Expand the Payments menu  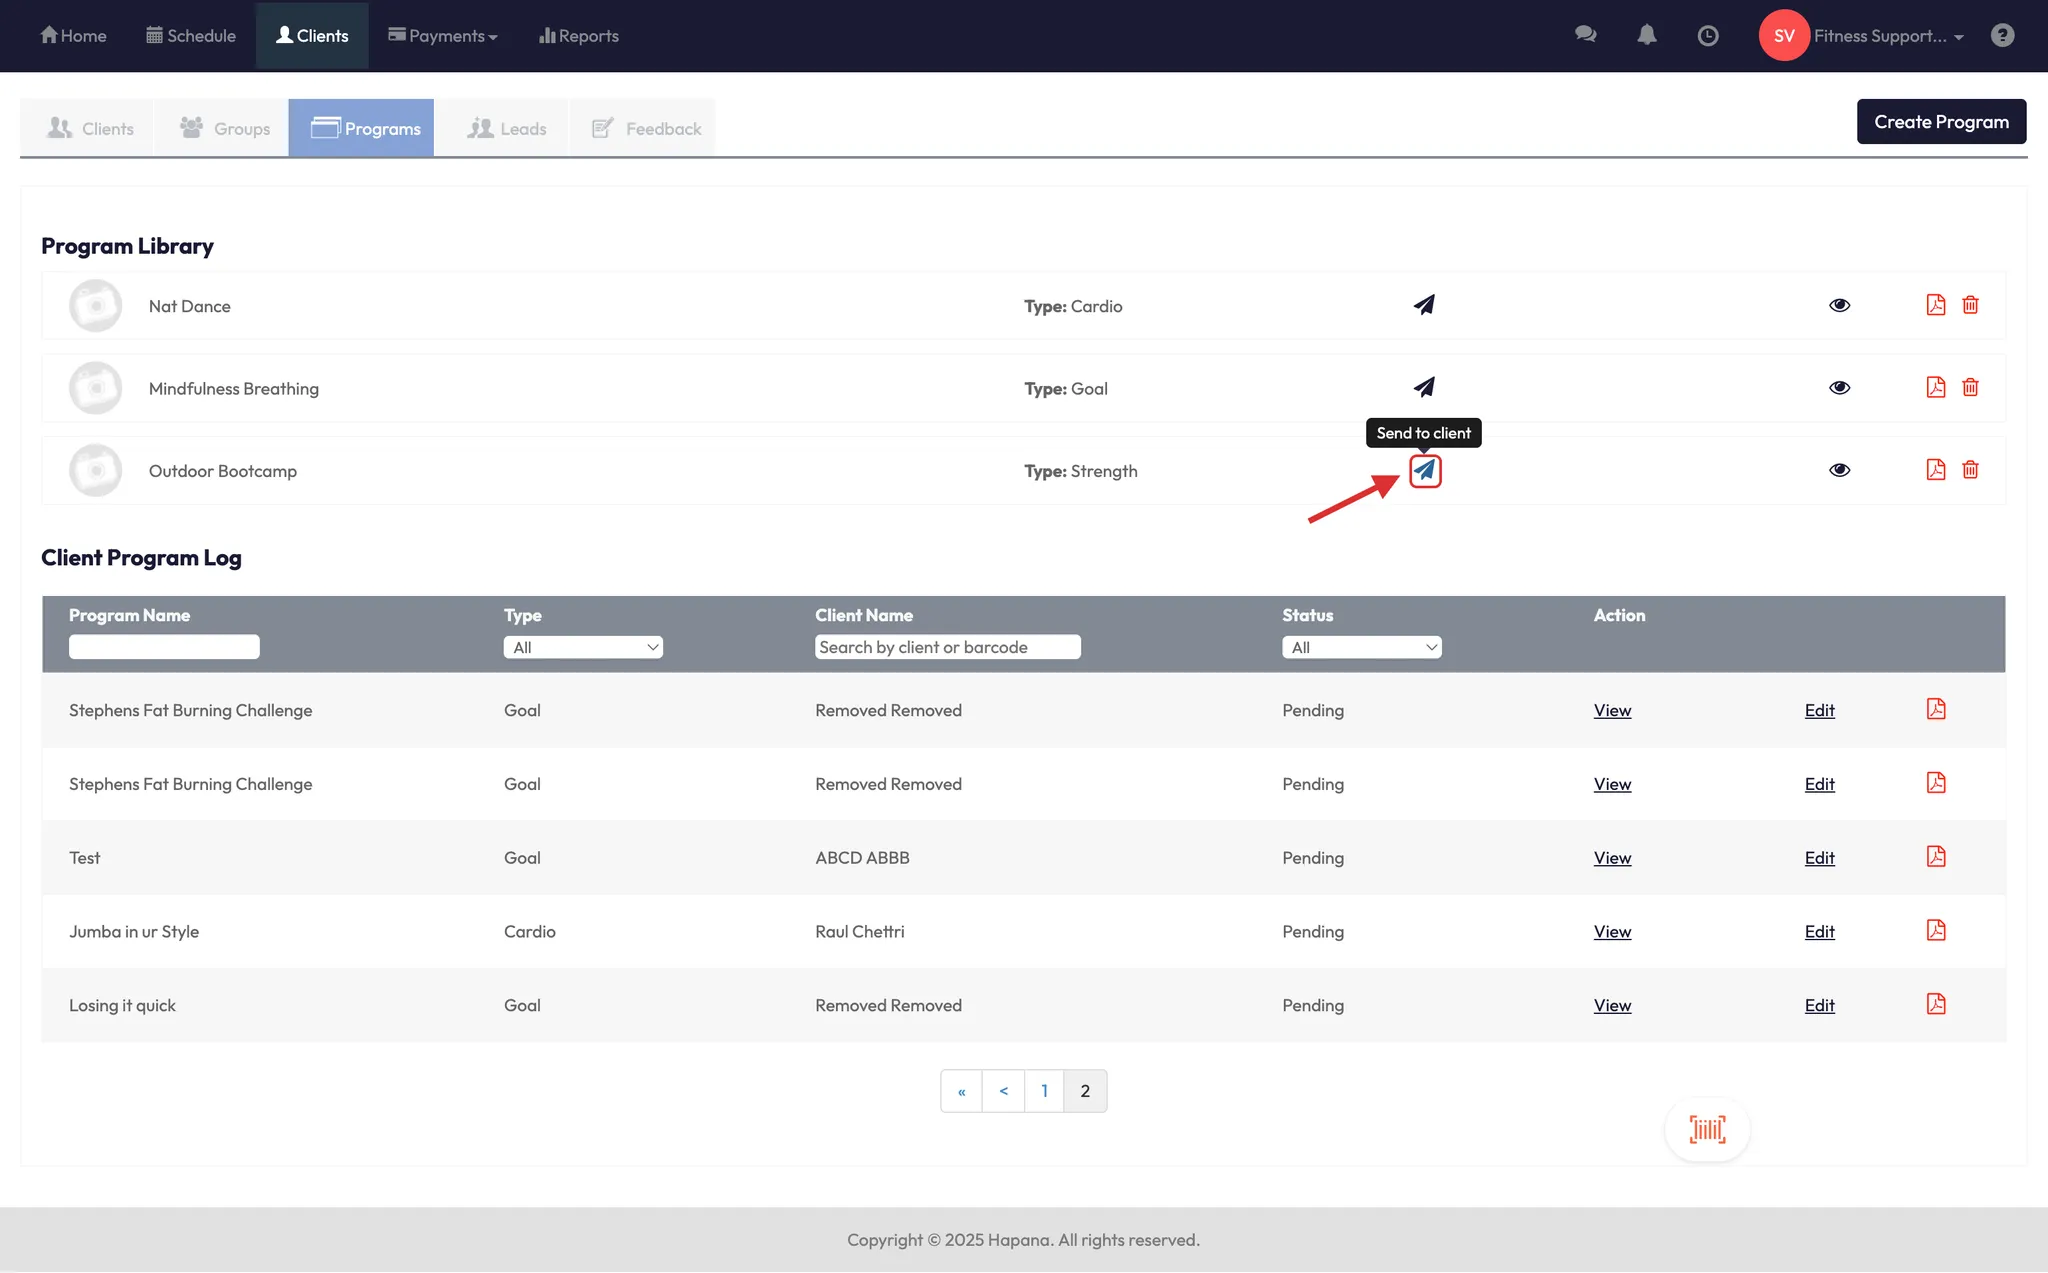443,36
